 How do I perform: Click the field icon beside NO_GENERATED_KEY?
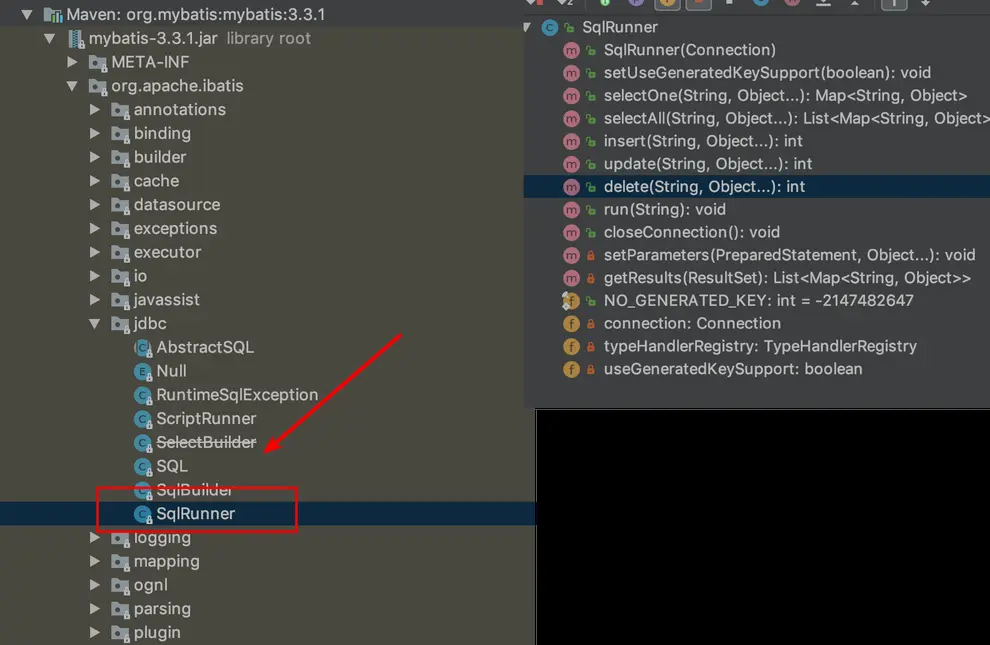(571, 301)
